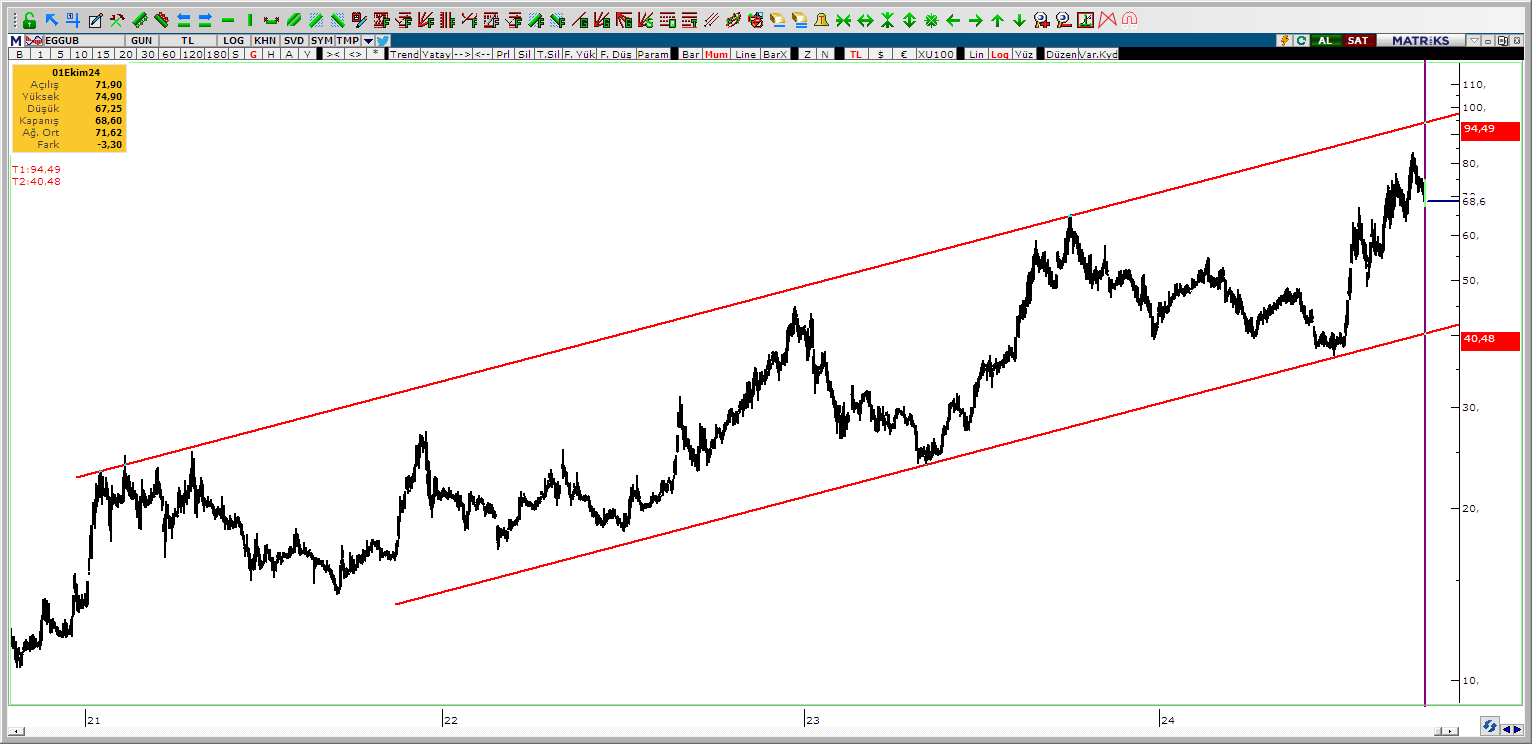This screenshot has width=1532, height=744.
Task: Select the 60 minute period button
Action: click(x=169, y=54)
